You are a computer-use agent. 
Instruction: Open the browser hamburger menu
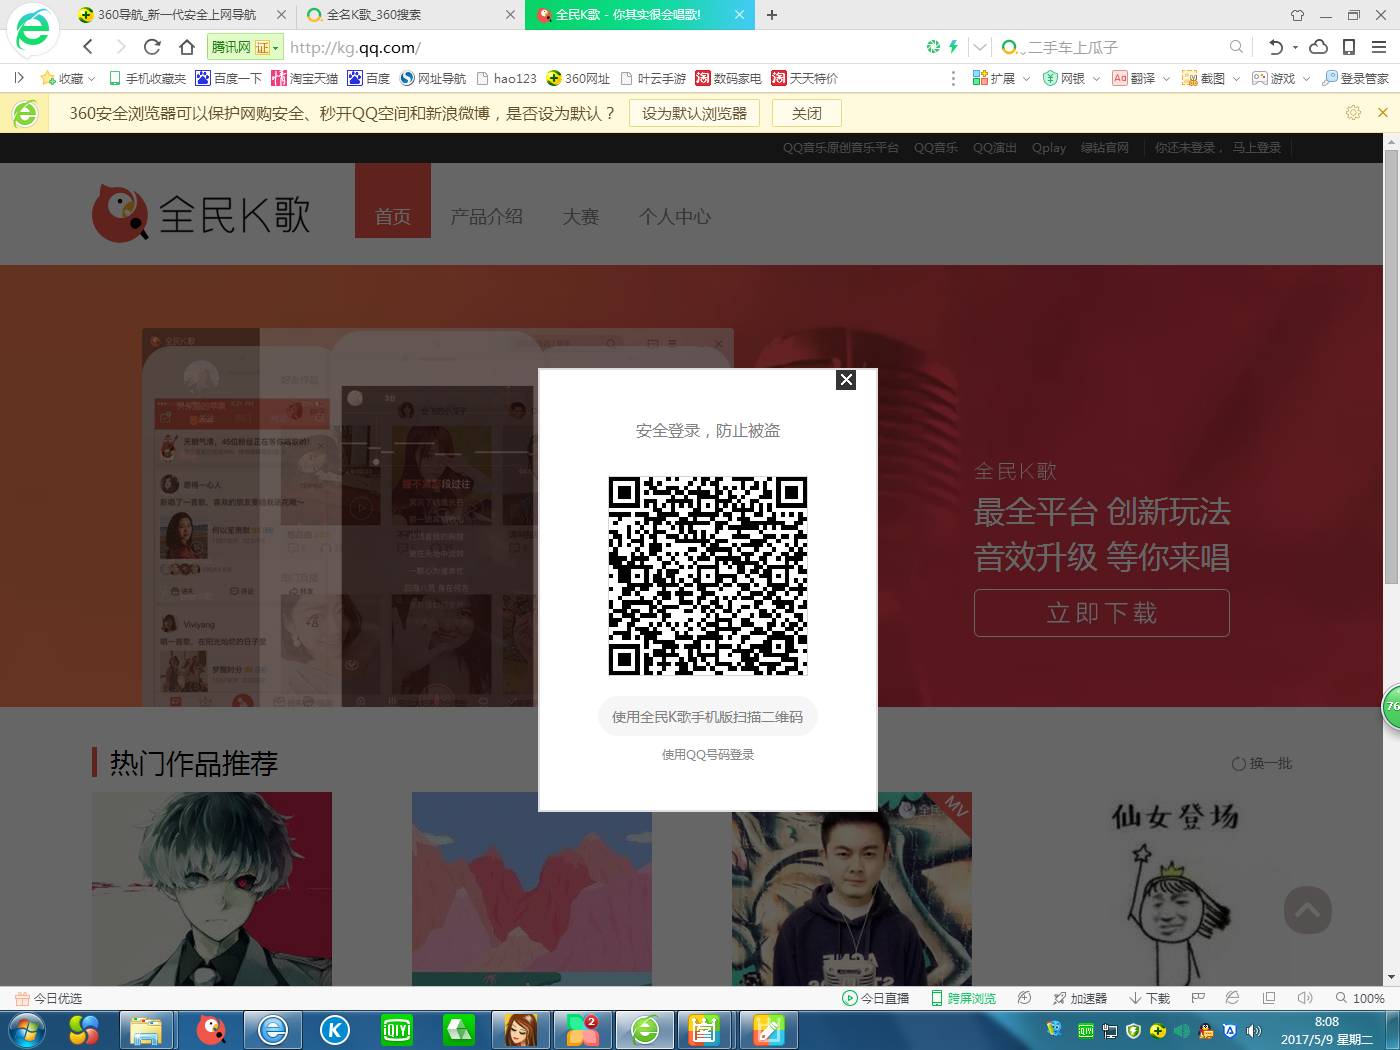point(1379,47)
